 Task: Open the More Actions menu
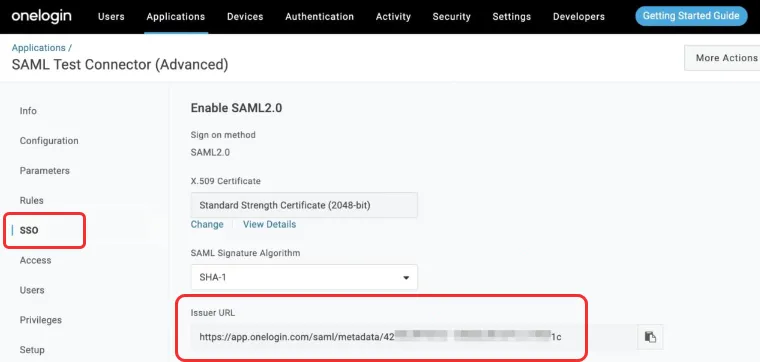tap(722, 58)
